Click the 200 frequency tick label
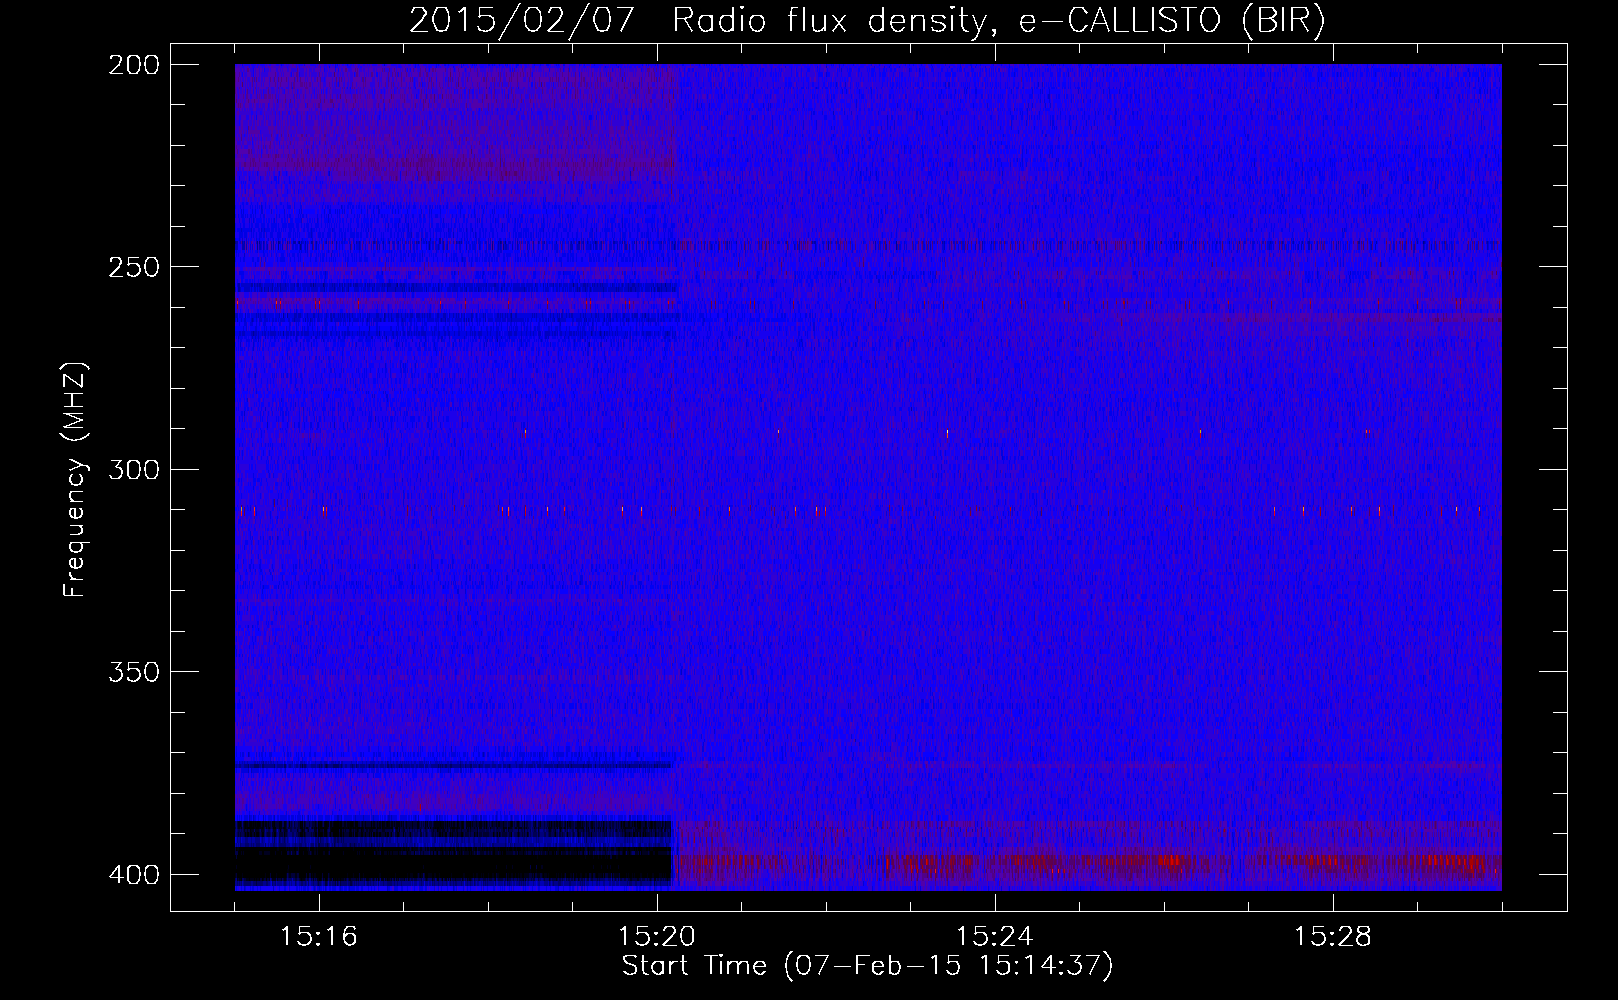The width and height of the screenshot is (1618, 1000). [x=133, y=65]
